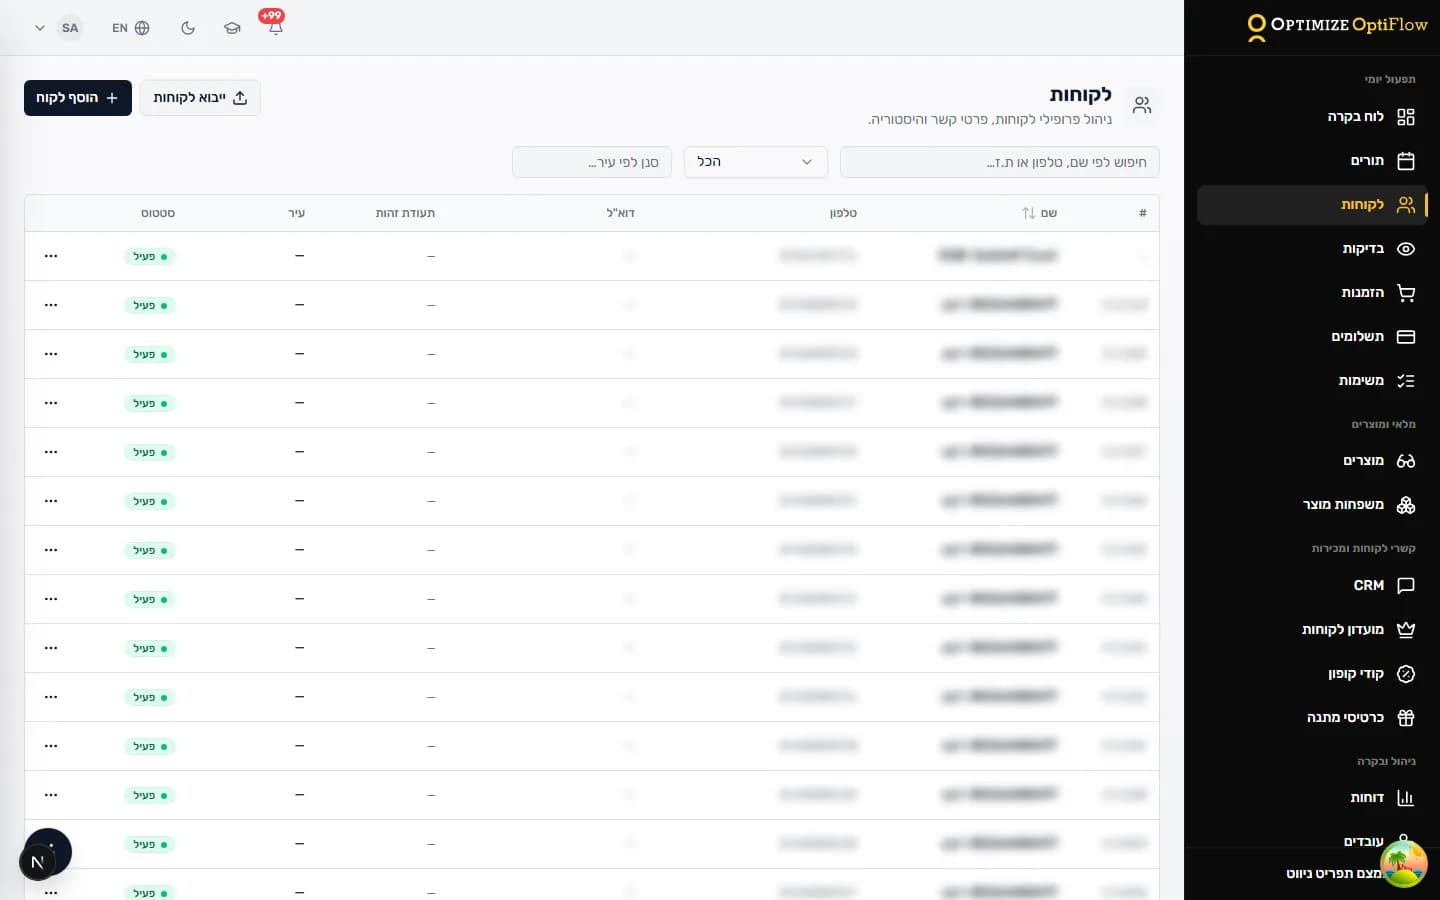This screenshot has height=900, width=1440.
Task: Open בדיקה eye exam sidebar item
Action: (x=1312, y=249)
